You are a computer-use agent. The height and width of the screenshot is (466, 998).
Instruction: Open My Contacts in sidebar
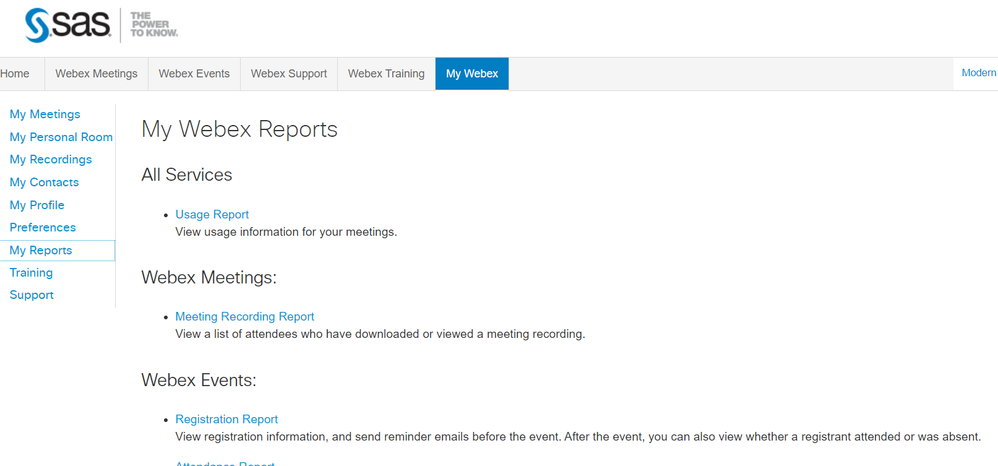tap(45, 182)
